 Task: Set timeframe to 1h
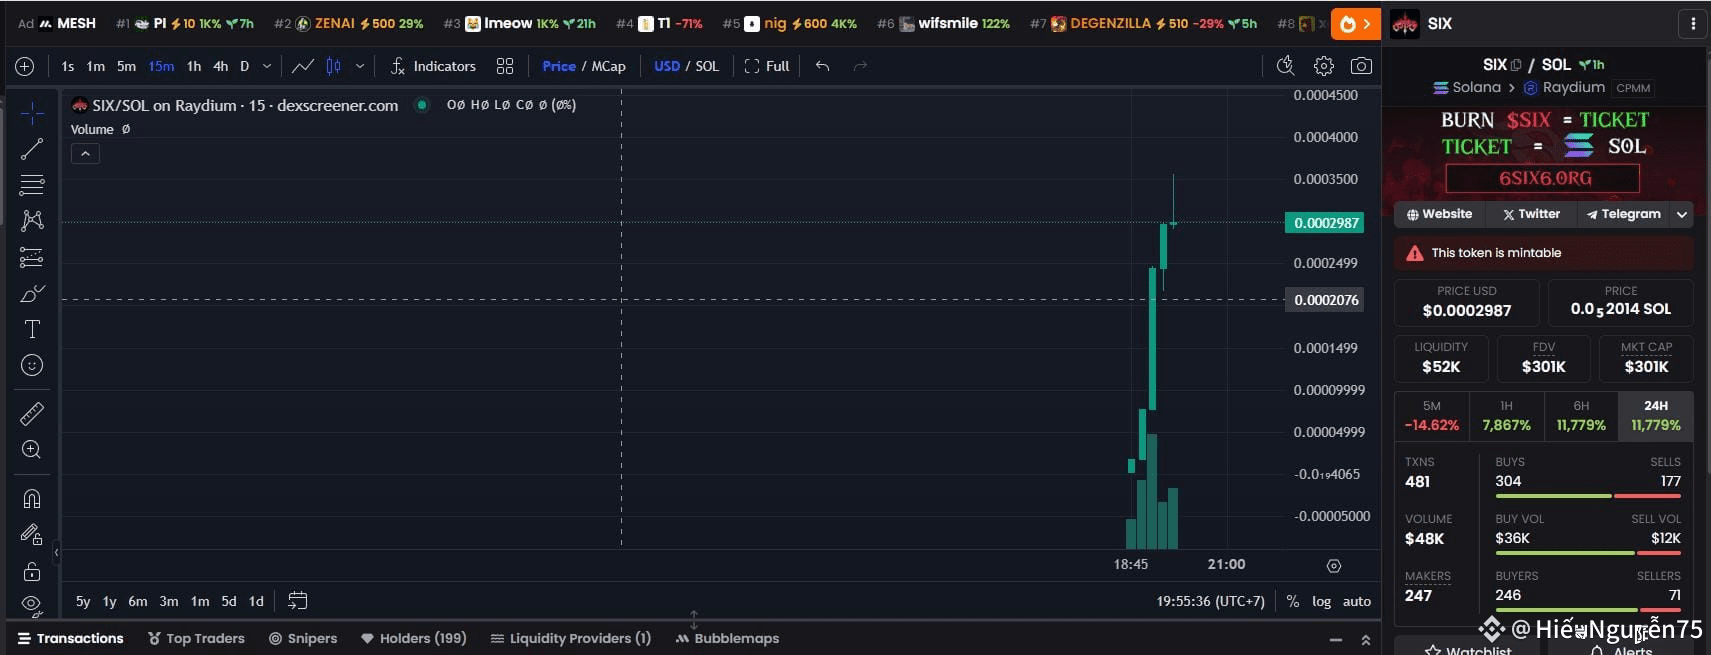coord(194,66)
